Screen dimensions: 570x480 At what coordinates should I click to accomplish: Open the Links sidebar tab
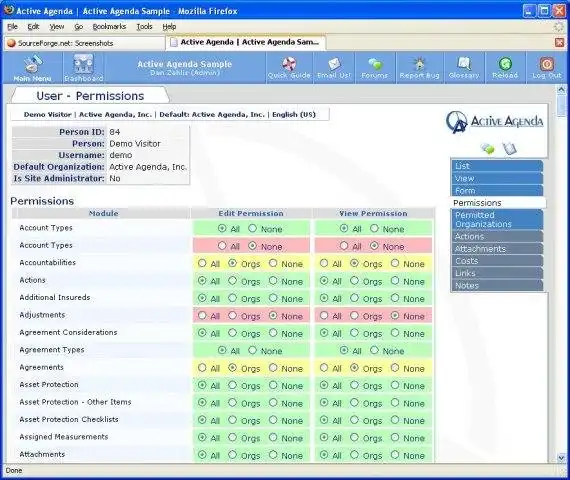tap(497, 273)
